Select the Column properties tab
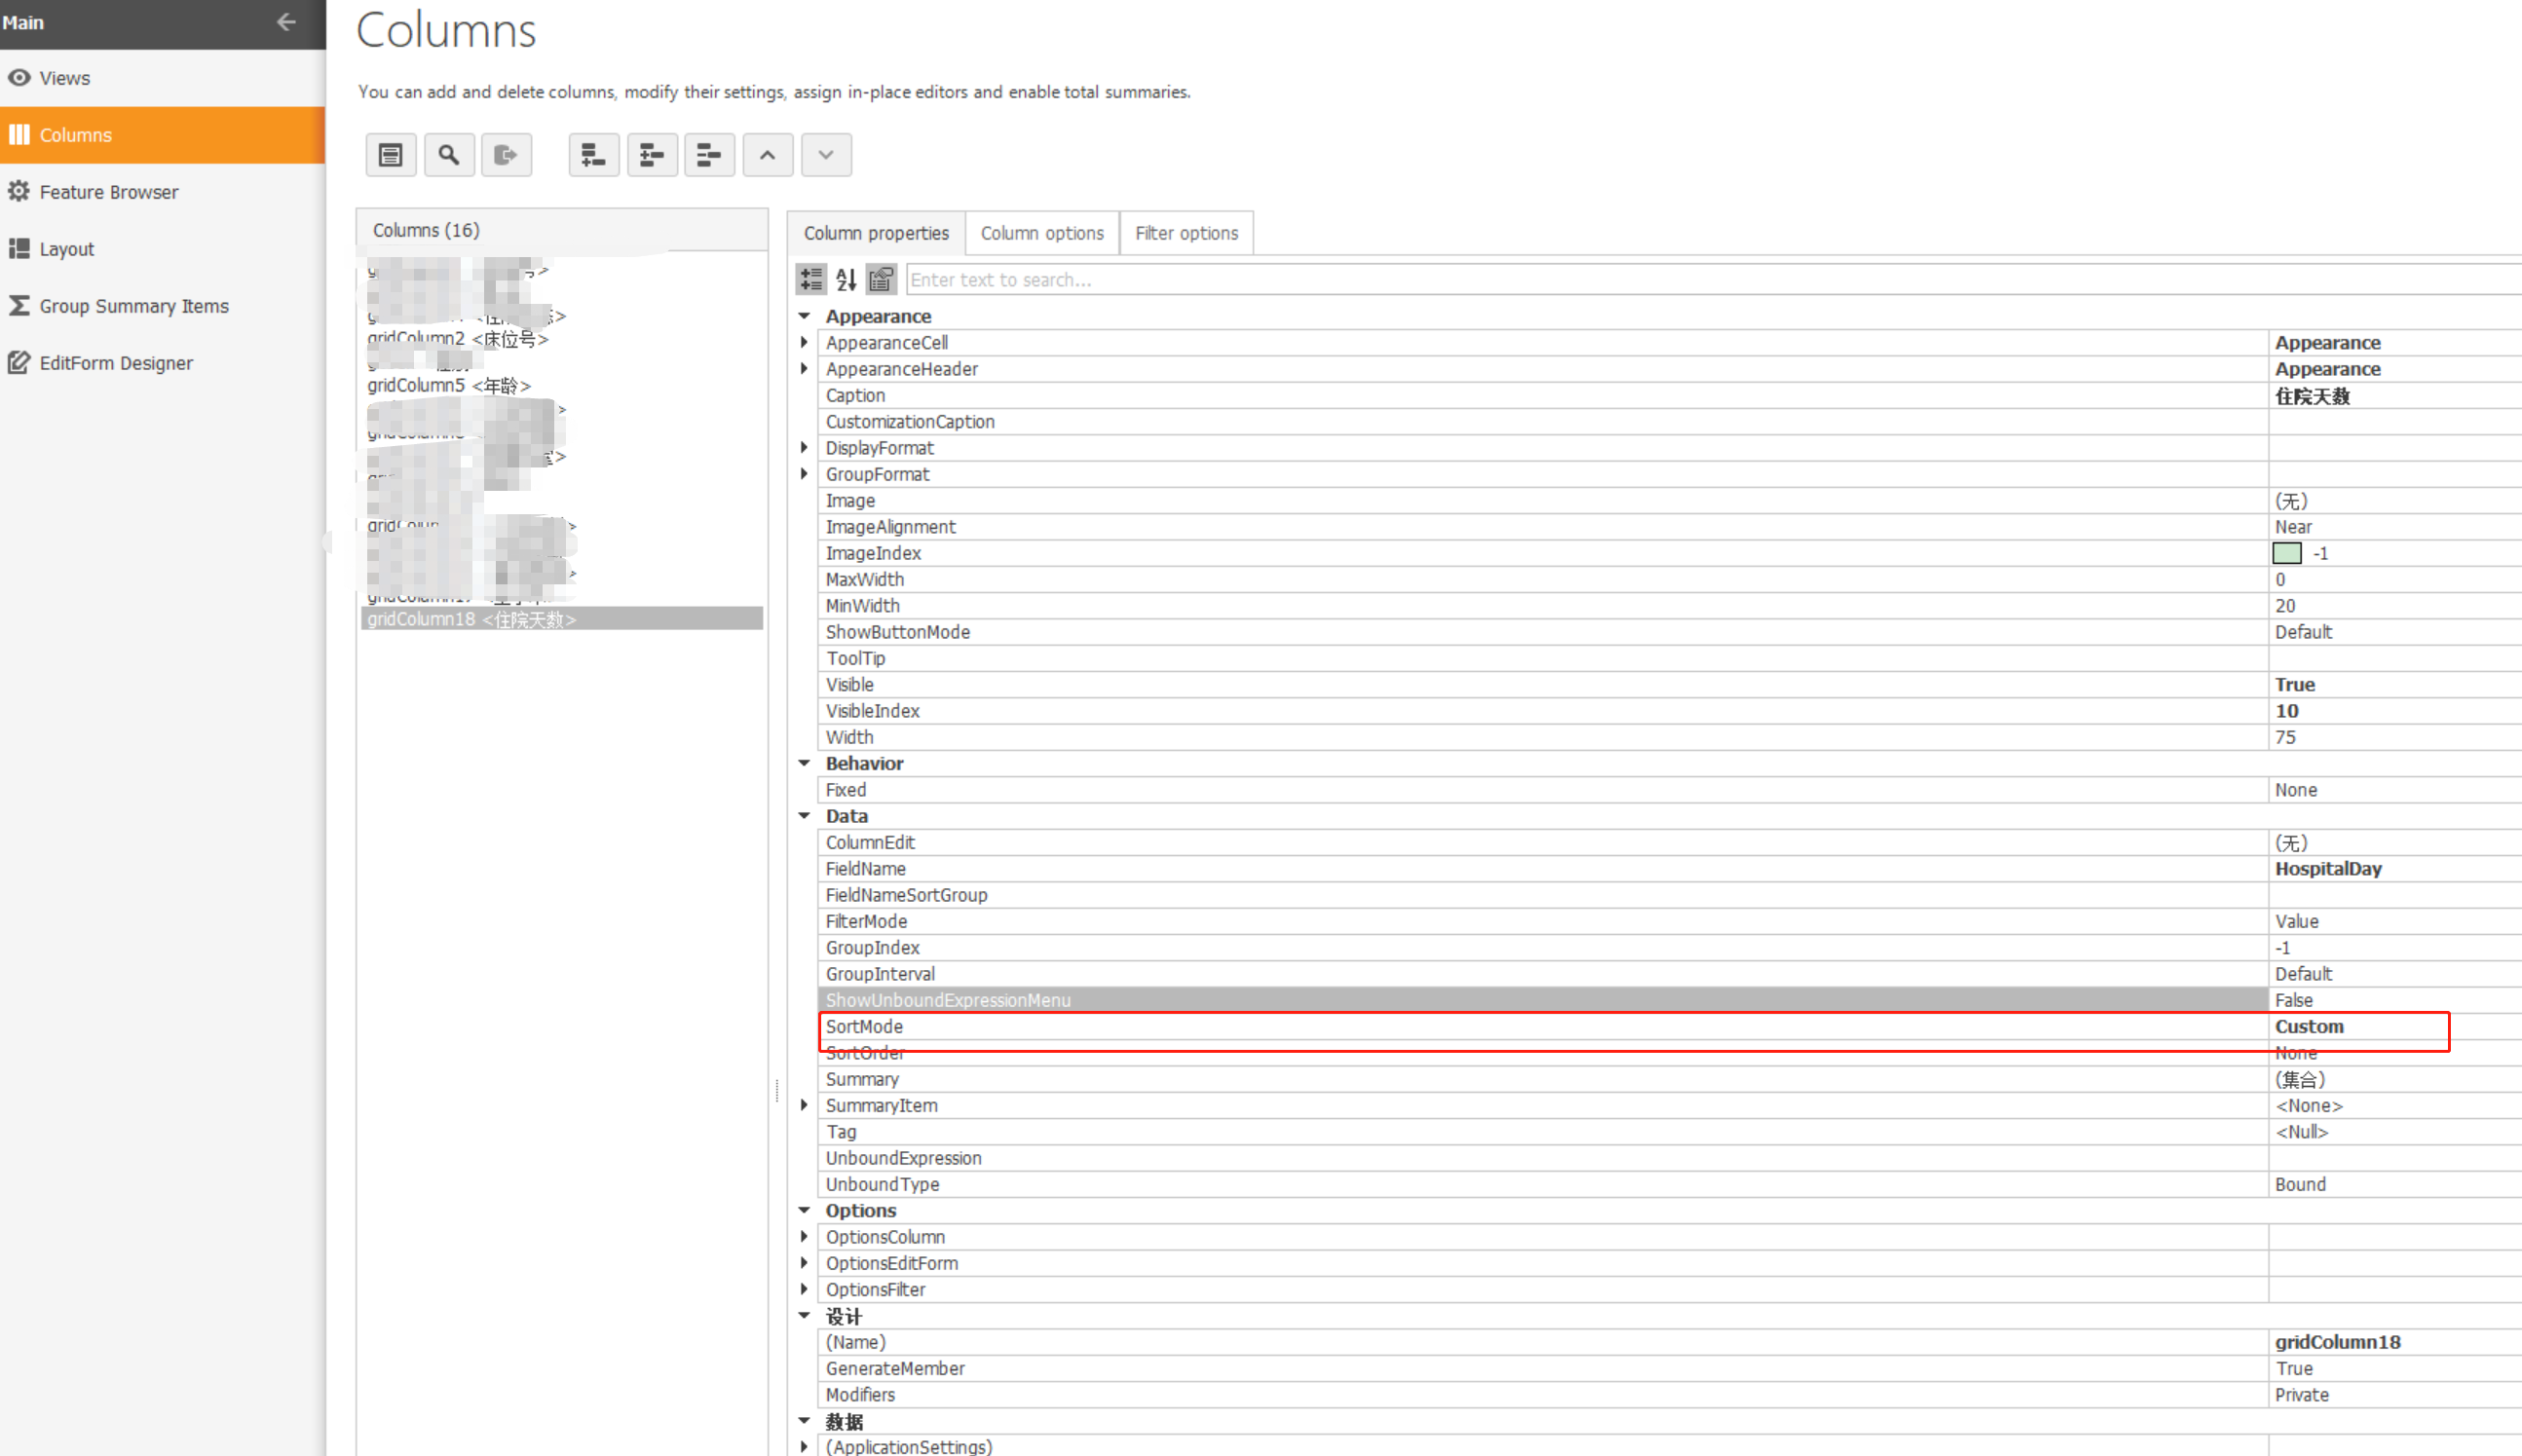 [x=876, y=233]
